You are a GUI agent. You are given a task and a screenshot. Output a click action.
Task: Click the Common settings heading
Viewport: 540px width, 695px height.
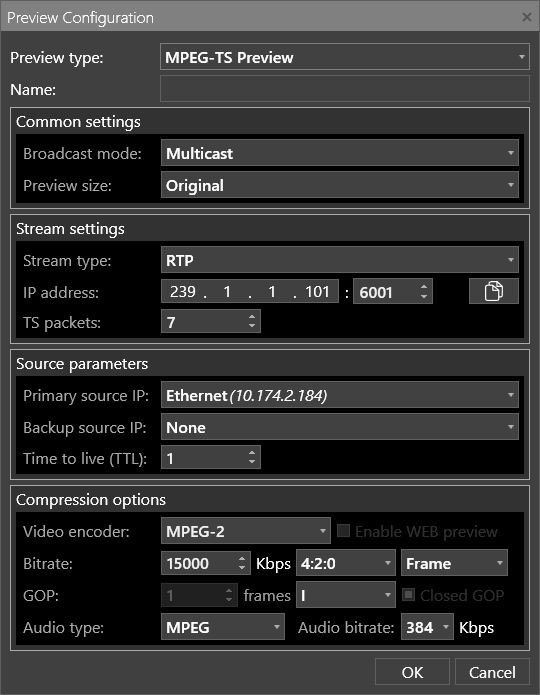tap(78, 121)
